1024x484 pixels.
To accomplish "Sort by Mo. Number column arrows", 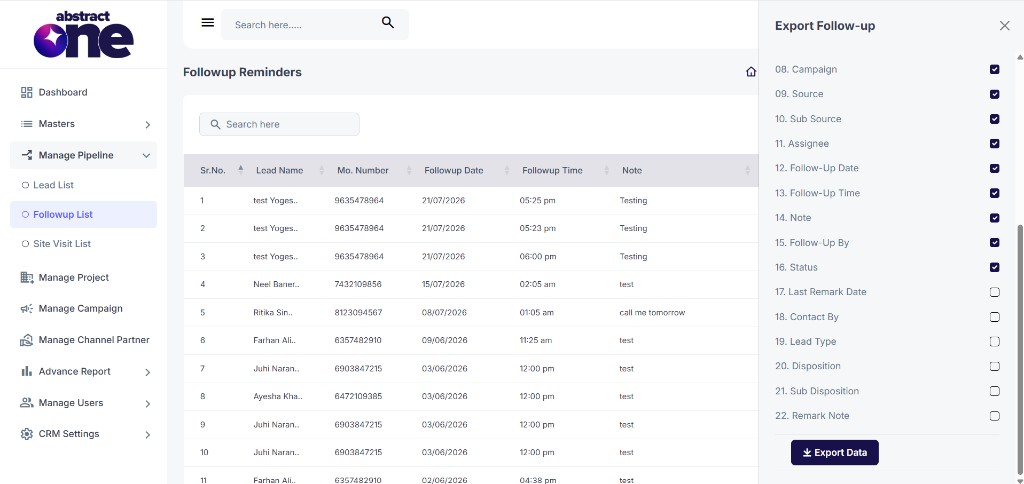I will point(409,170).
